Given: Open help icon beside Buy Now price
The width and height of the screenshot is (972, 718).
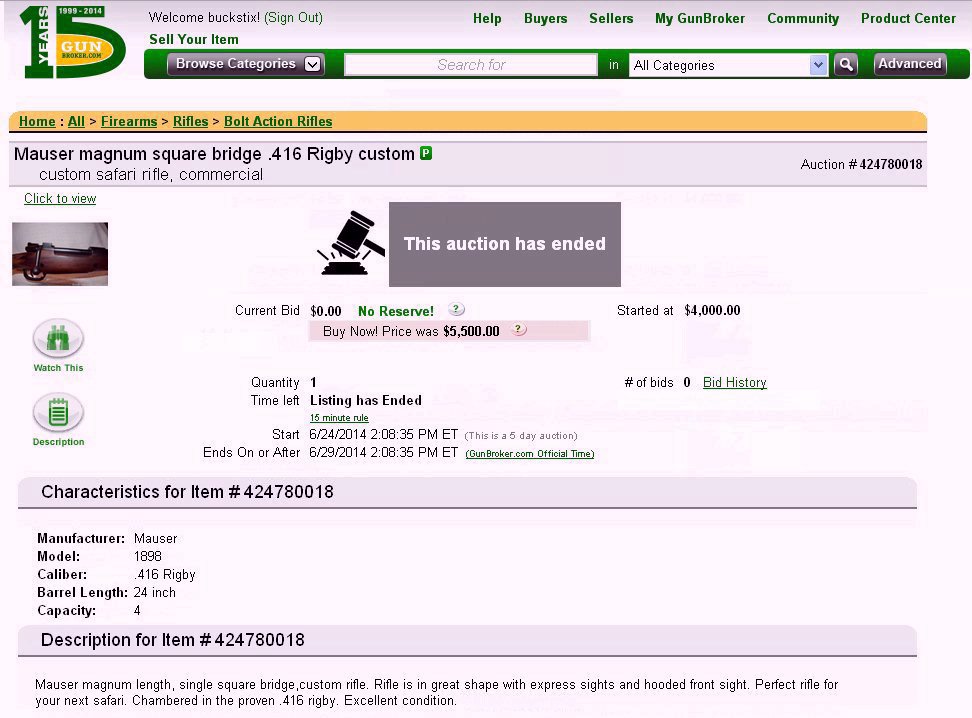Looking at the screenshot, I should [x=518, y=330].
